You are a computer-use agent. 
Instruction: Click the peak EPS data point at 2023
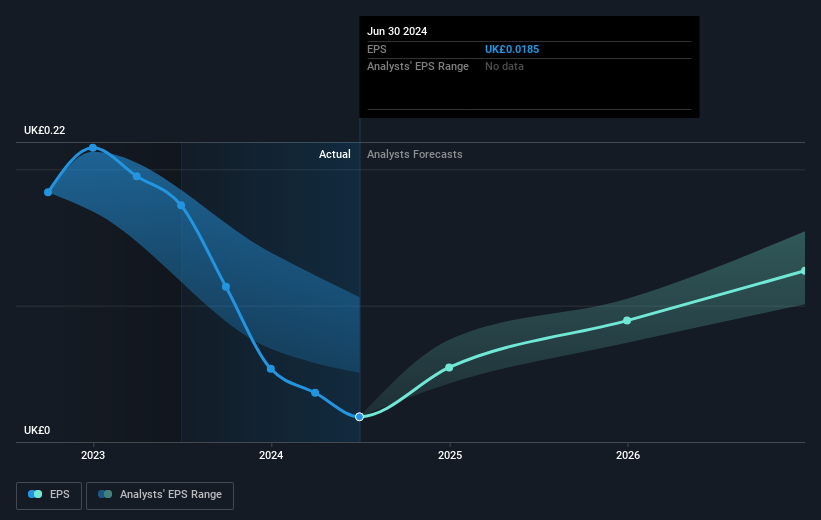tap(93, 148)
